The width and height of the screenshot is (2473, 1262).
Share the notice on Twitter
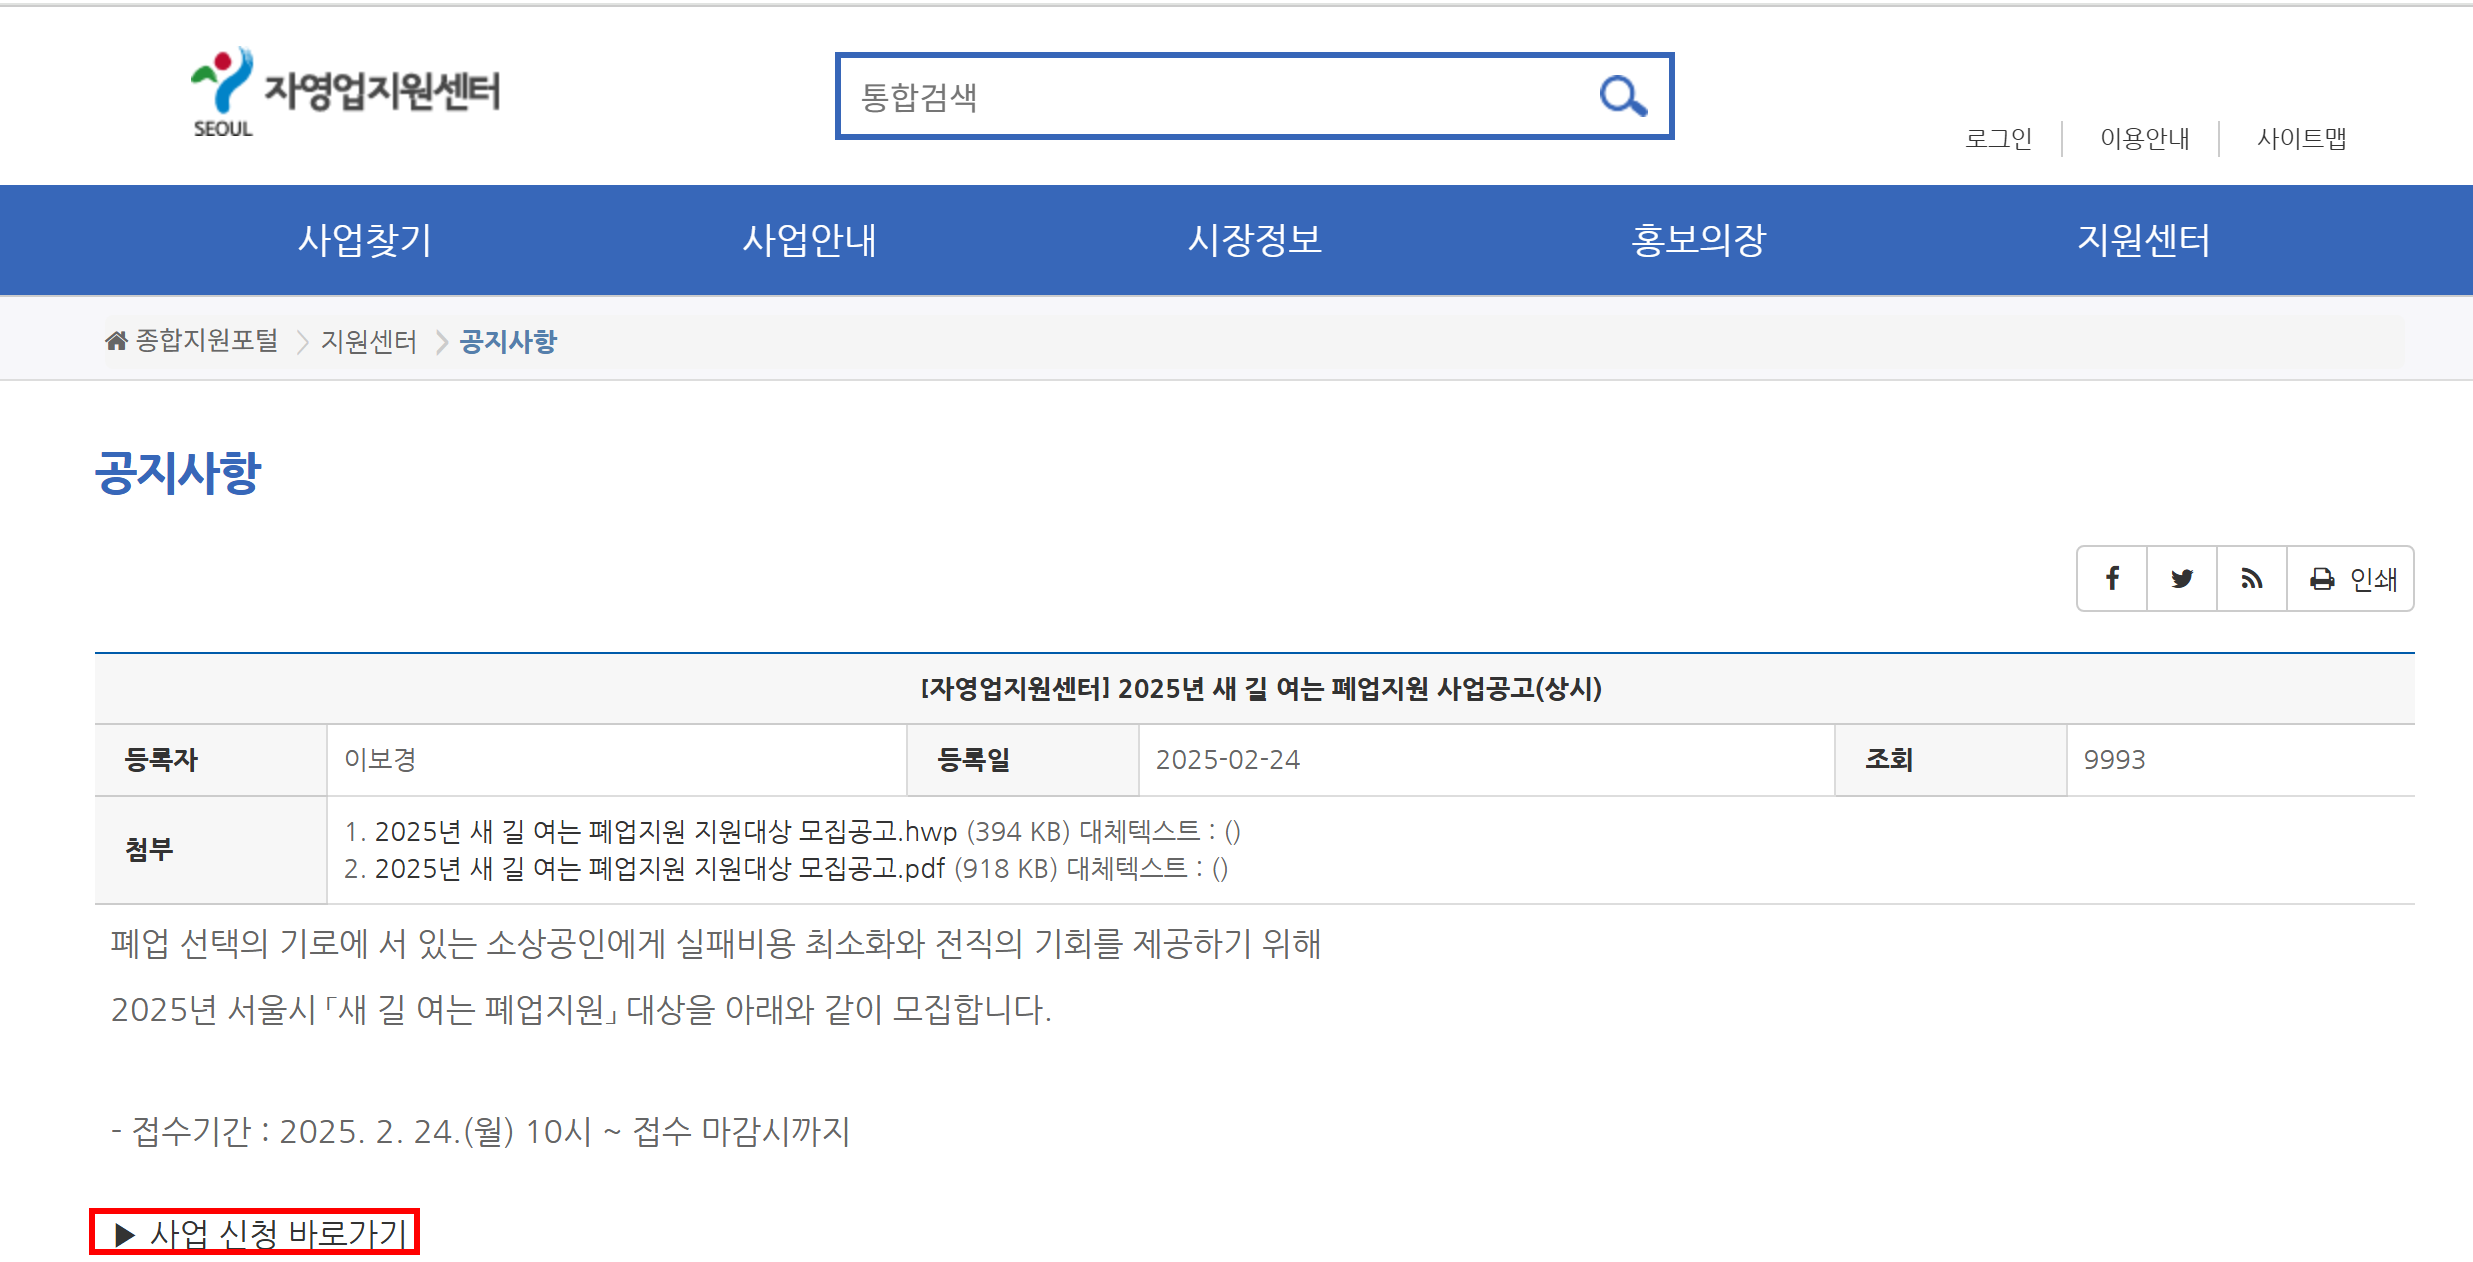[x=2182, y=578]
